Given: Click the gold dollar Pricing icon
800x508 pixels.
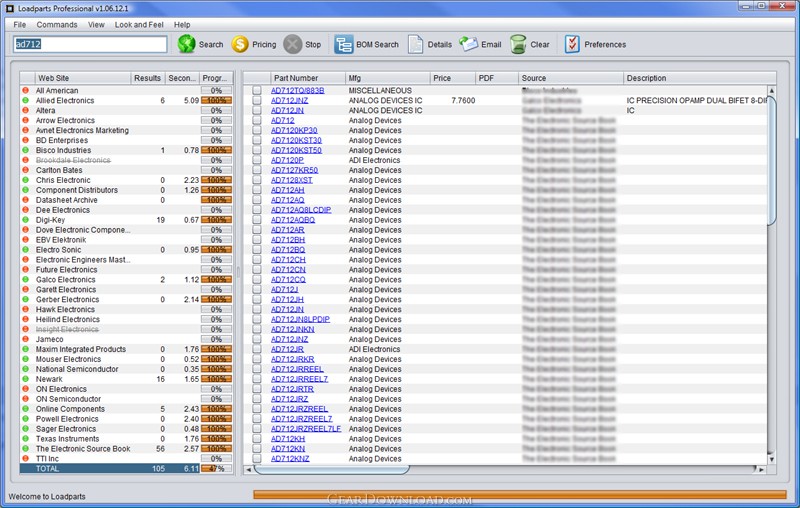Looking at the screenshot, I should click(x=239, y=44).
